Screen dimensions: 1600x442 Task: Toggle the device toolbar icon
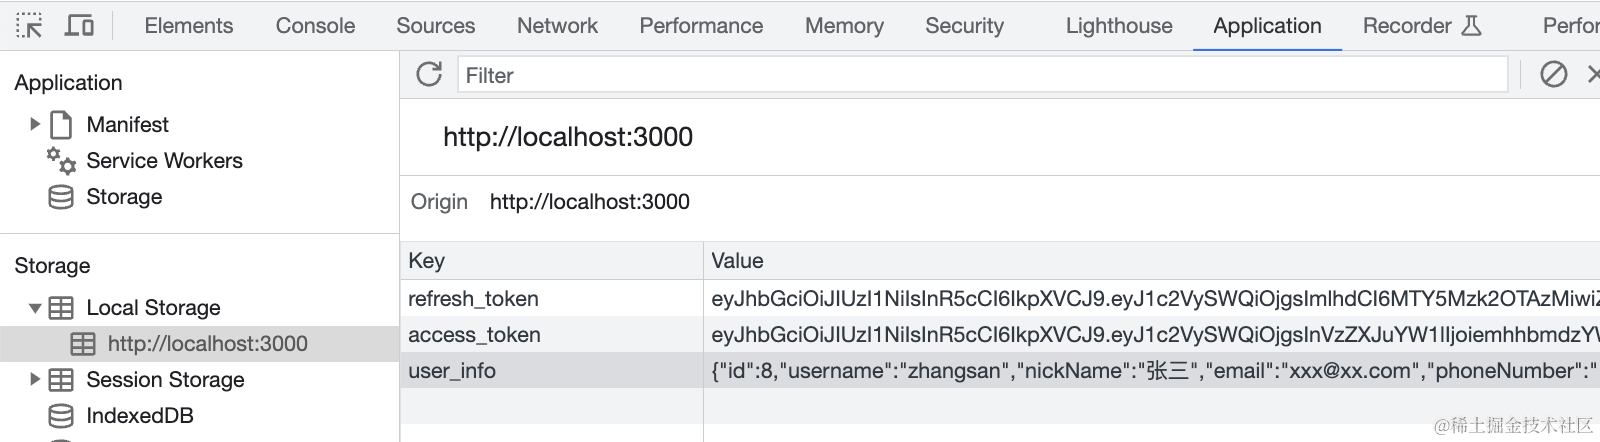click(x=79, y=25)
